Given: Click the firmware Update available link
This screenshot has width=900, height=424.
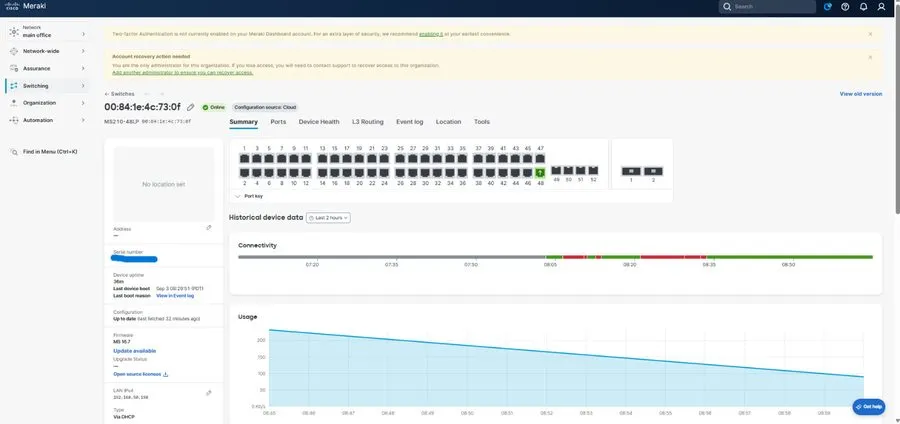Looking at the screenshot, I should (135, 351).
